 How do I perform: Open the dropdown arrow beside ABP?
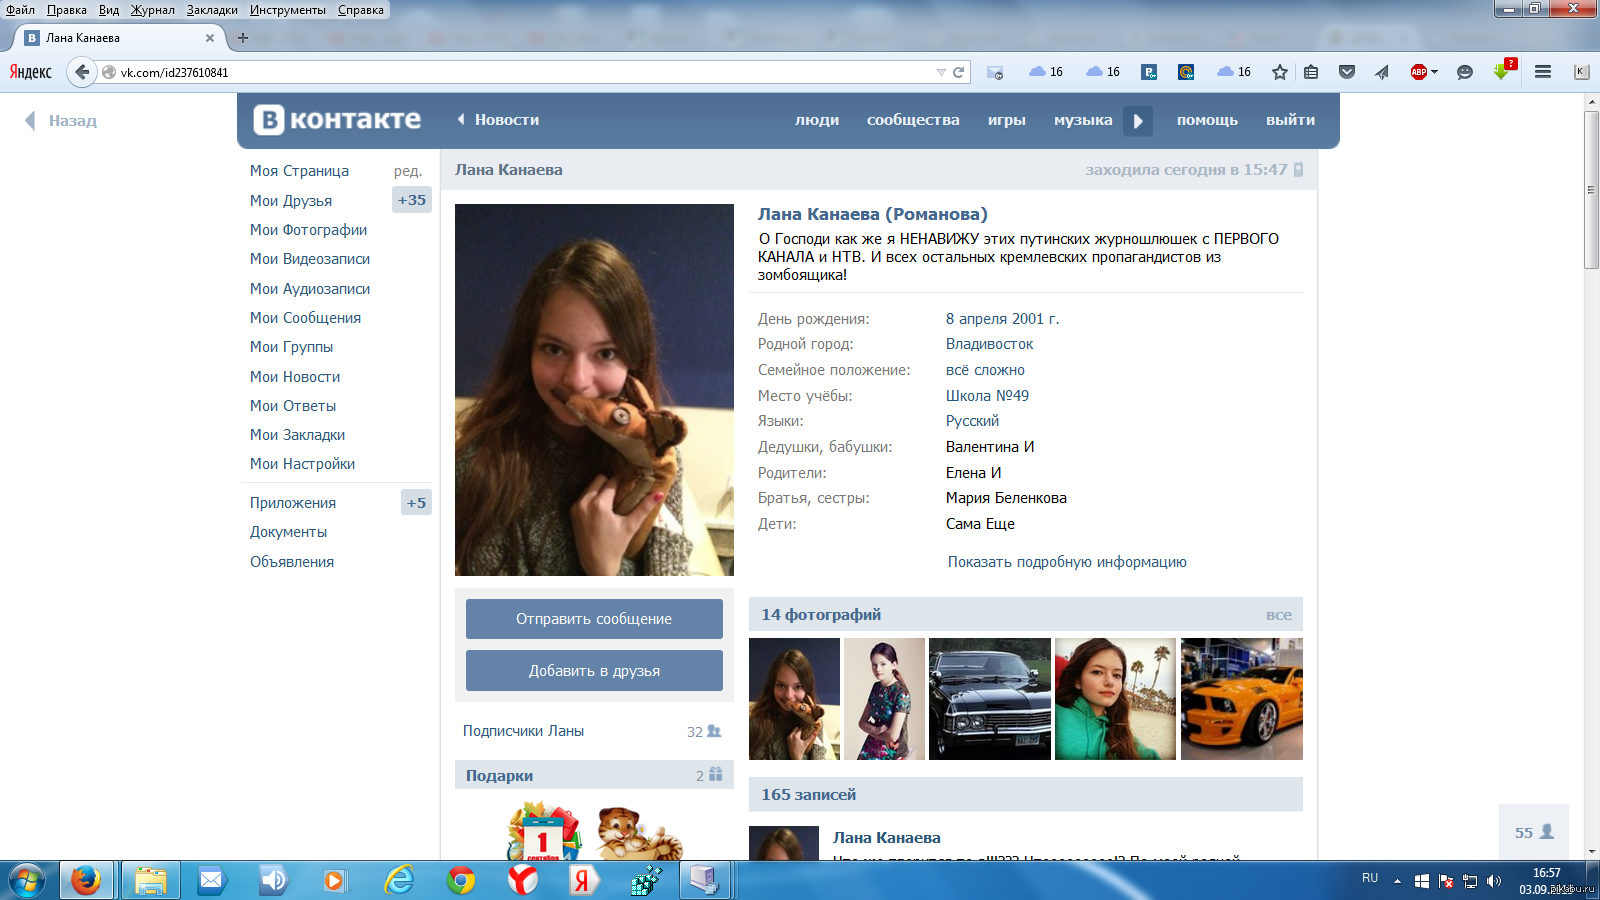1434,72
